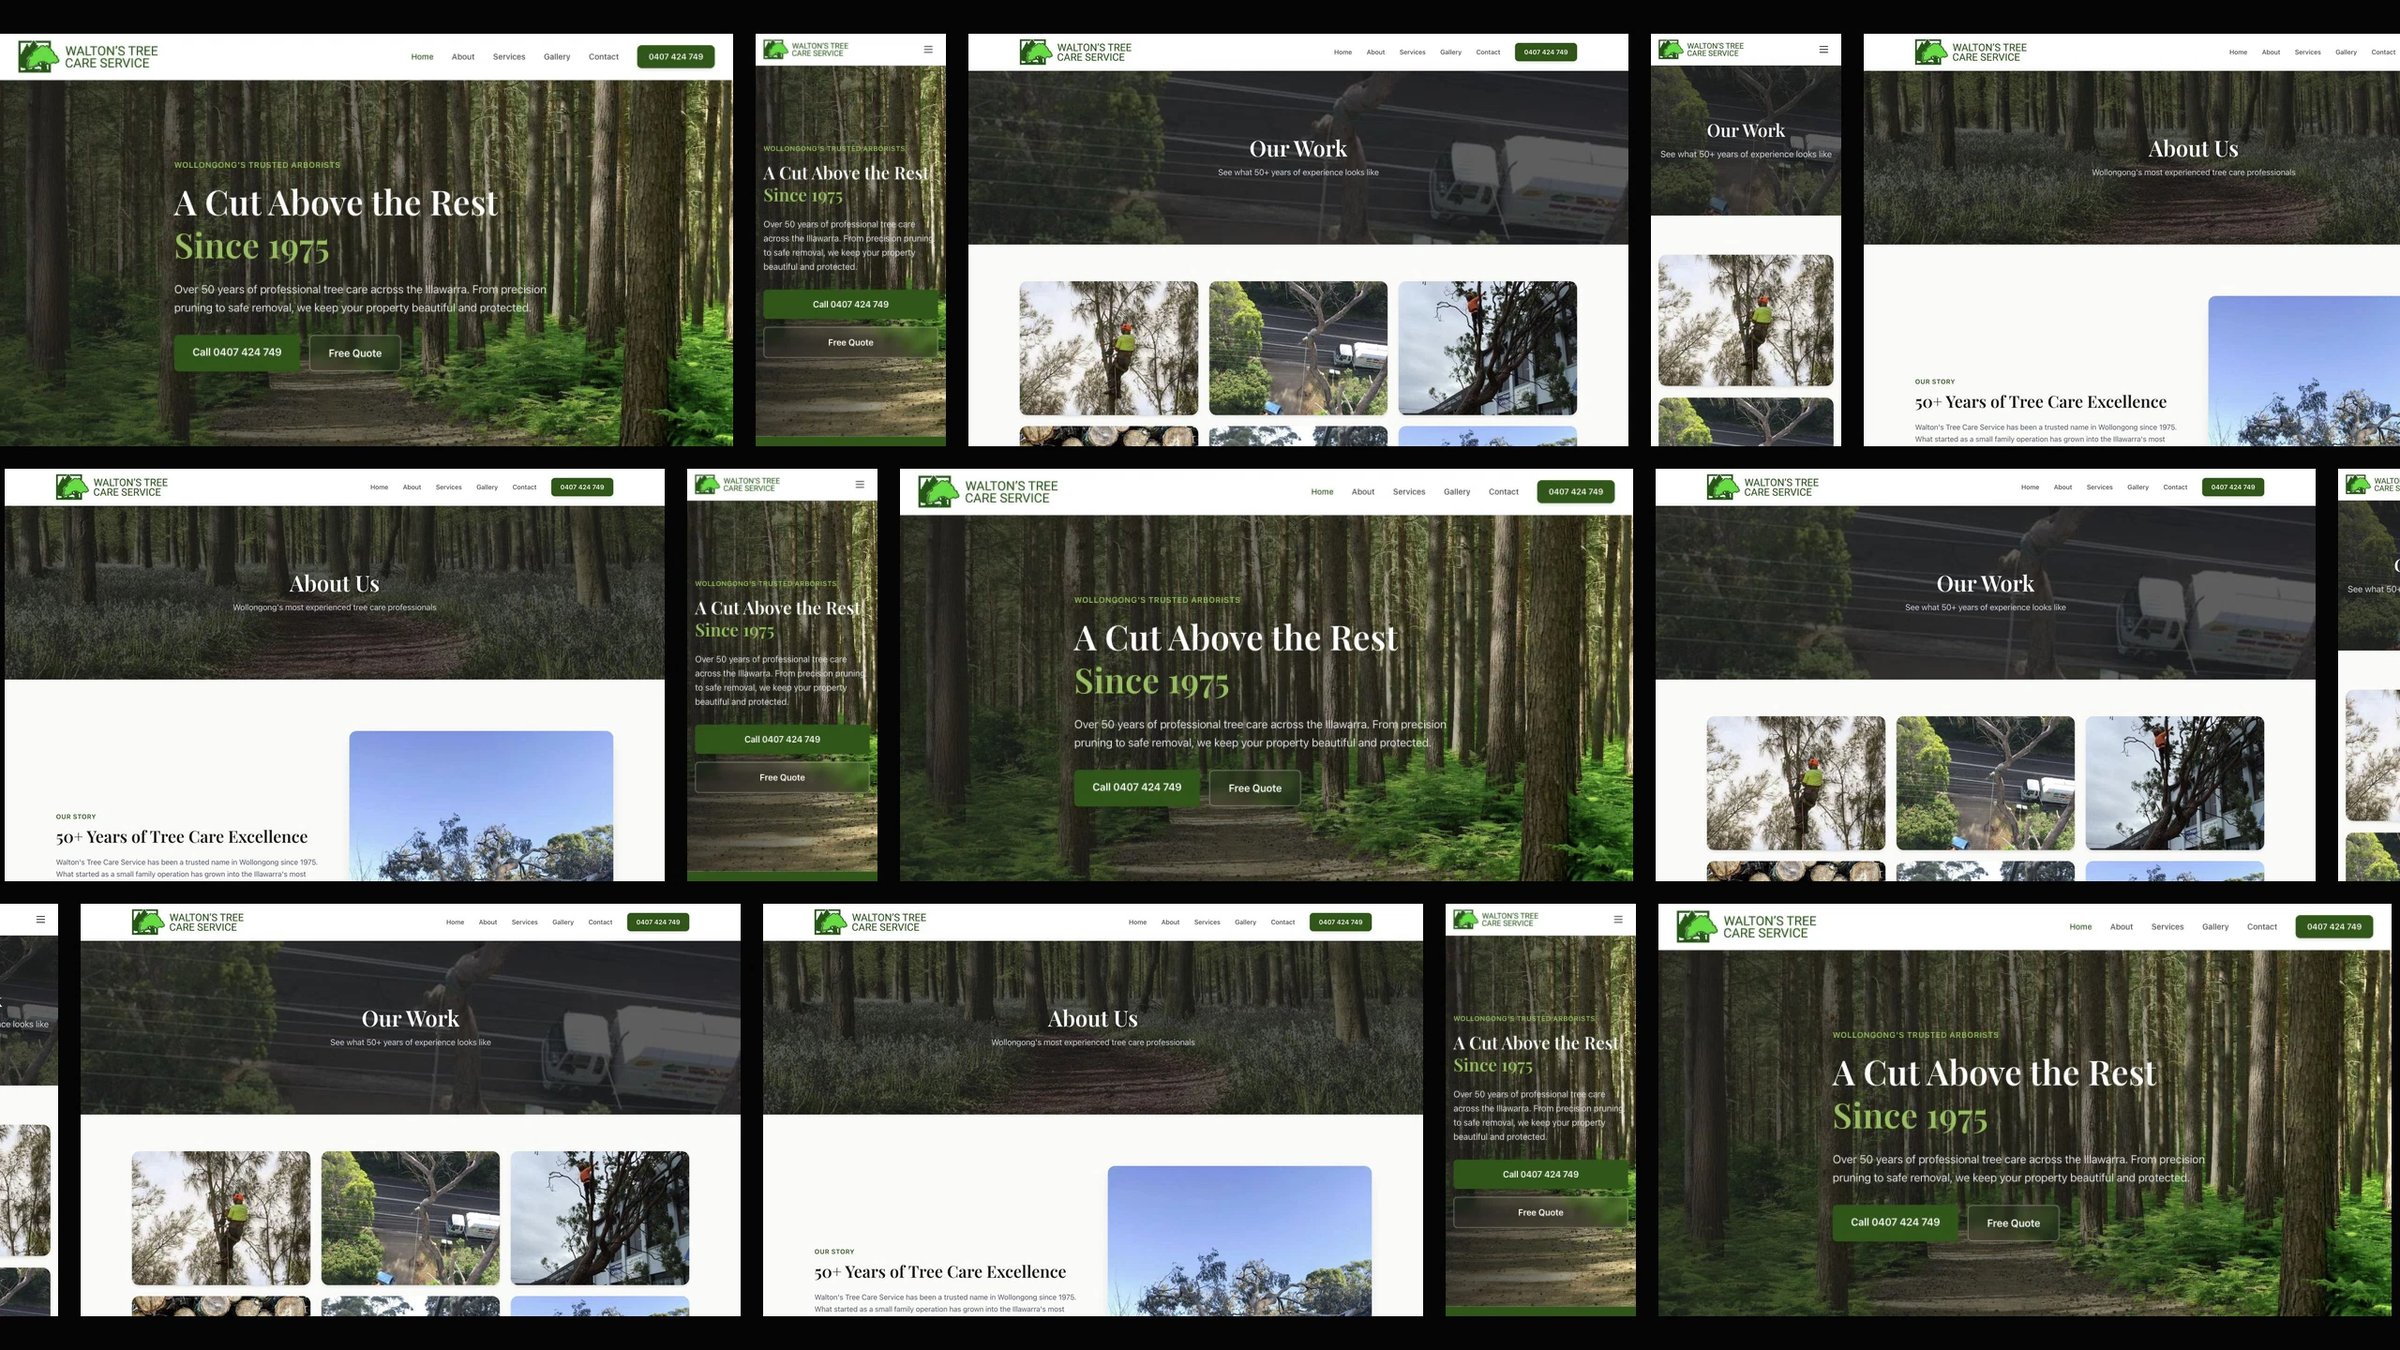Click blue sky tree image in bottom-row About Us mockup
The image size is (2400, 1350).
[1239, 1240]
